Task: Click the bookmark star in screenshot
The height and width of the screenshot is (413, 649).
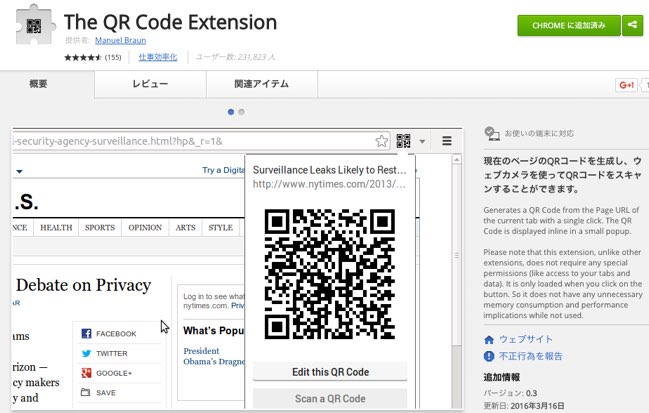Action: click(x=382, y=141)
